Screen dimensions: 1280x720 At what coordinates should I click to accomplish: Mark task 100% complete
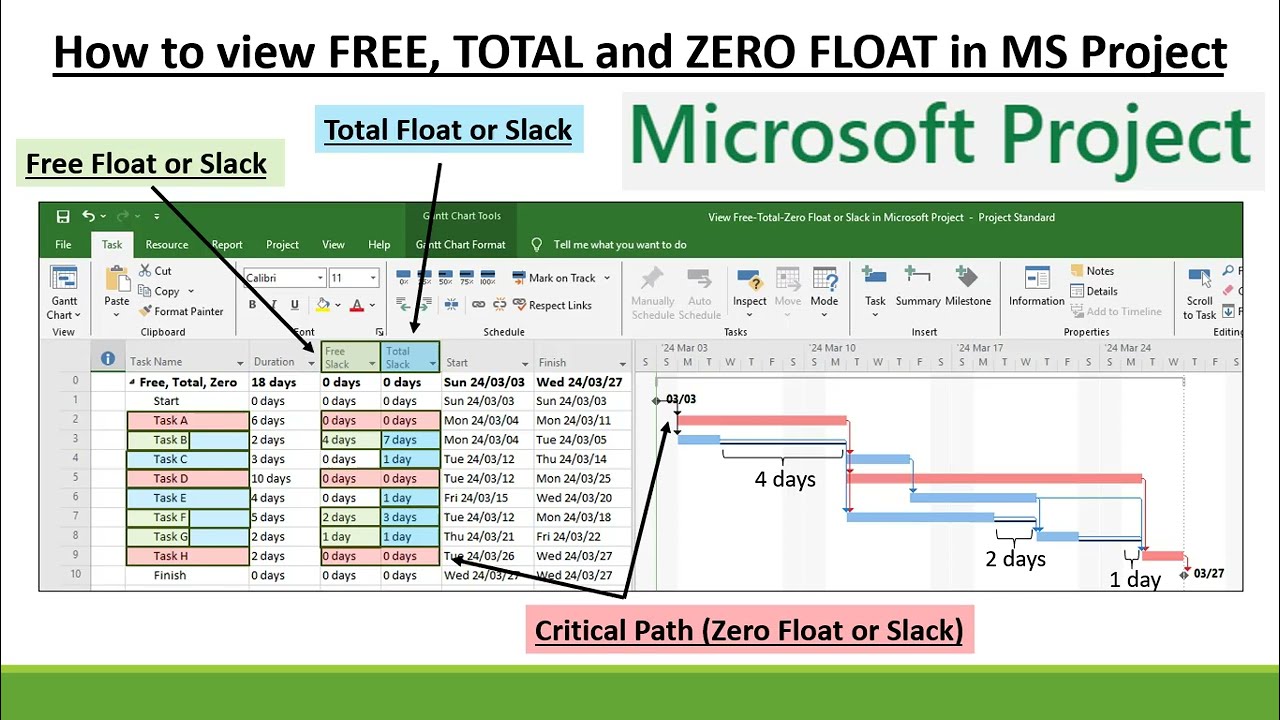click(x=488, y=278)
